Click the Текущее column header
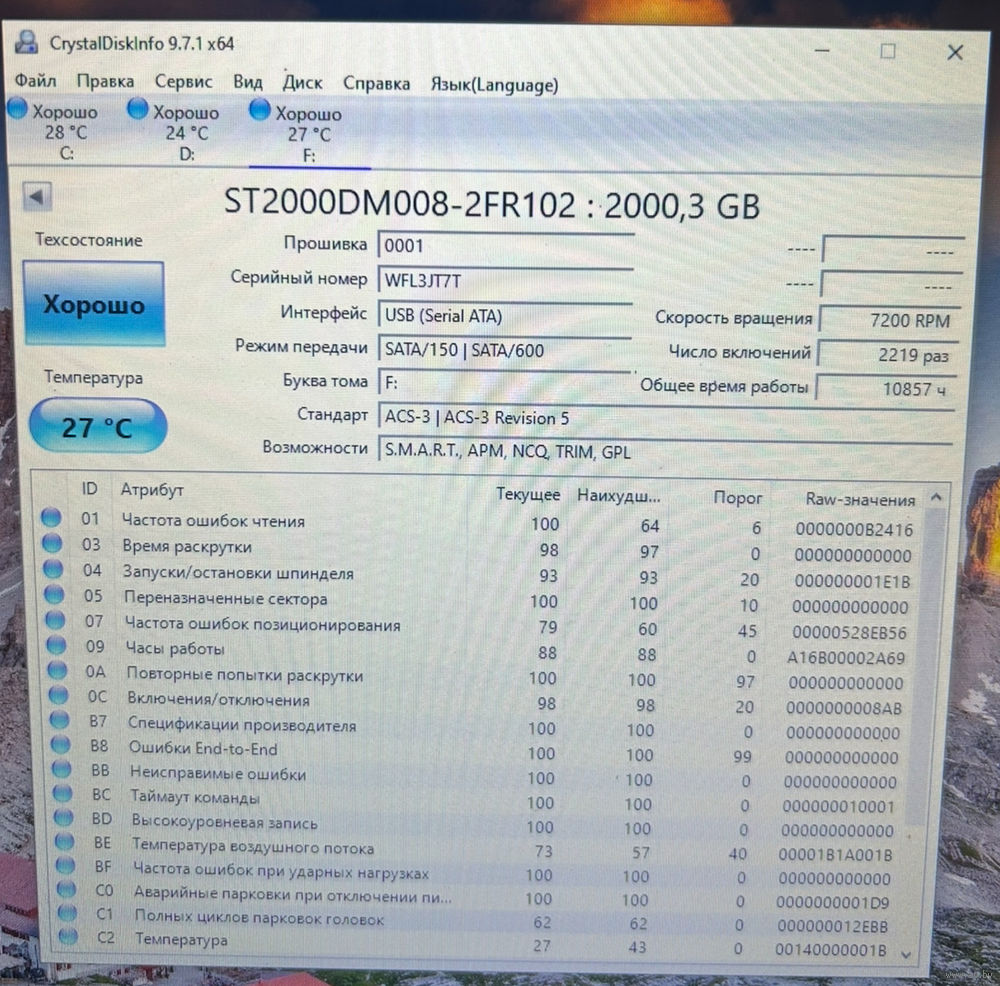The height and width of the screenshot is (986, 1000). 528,494
